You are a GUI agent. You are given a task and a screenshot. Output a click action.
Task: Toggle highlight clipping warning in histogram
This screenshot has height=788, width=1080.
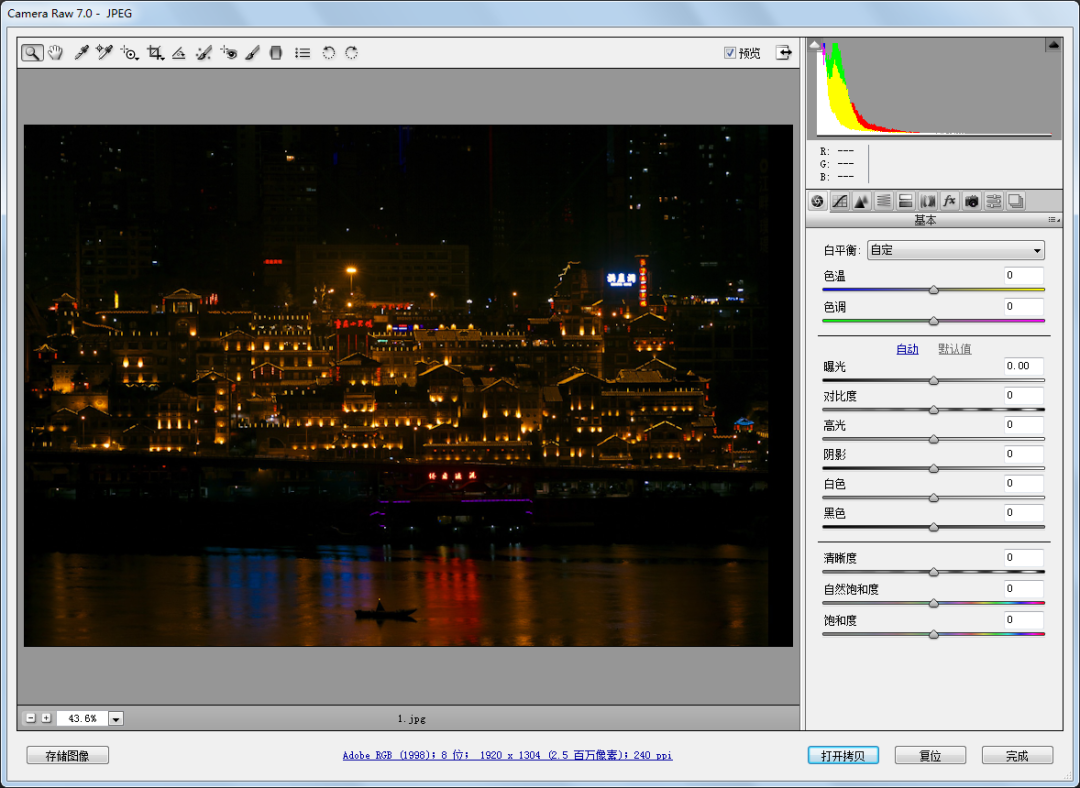pyautogui.click(x=1053, y=45)
